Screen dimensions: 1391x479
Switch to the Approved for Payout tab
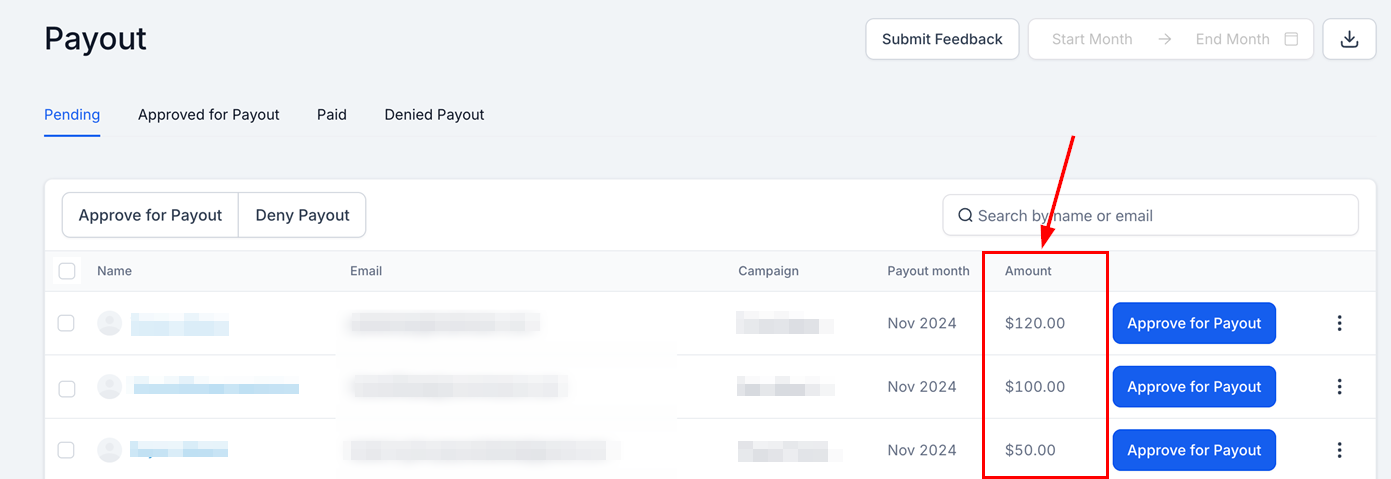[209, 115]
